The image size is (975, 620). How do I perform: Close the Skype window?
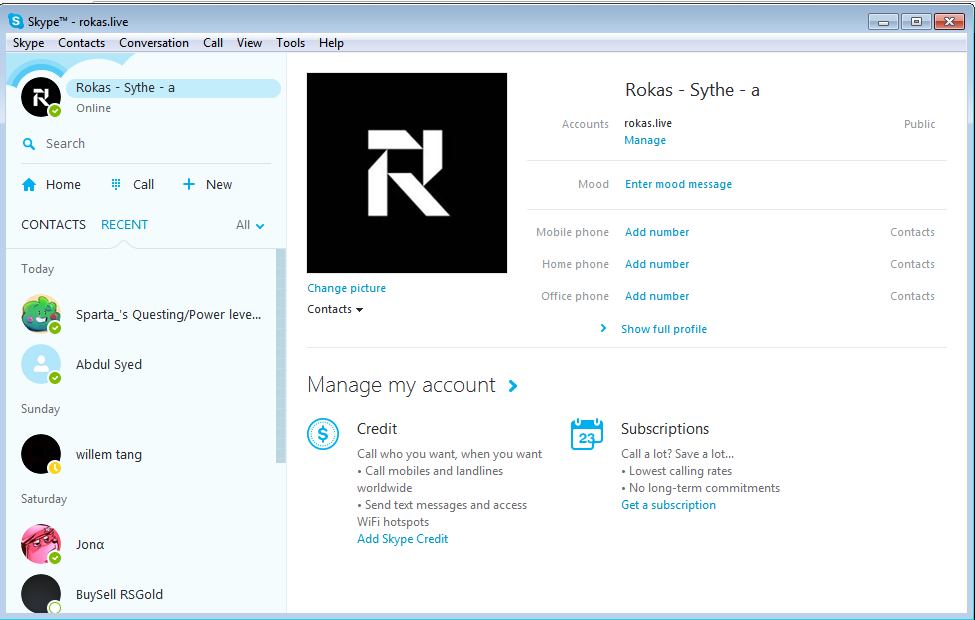pos(950,22)
